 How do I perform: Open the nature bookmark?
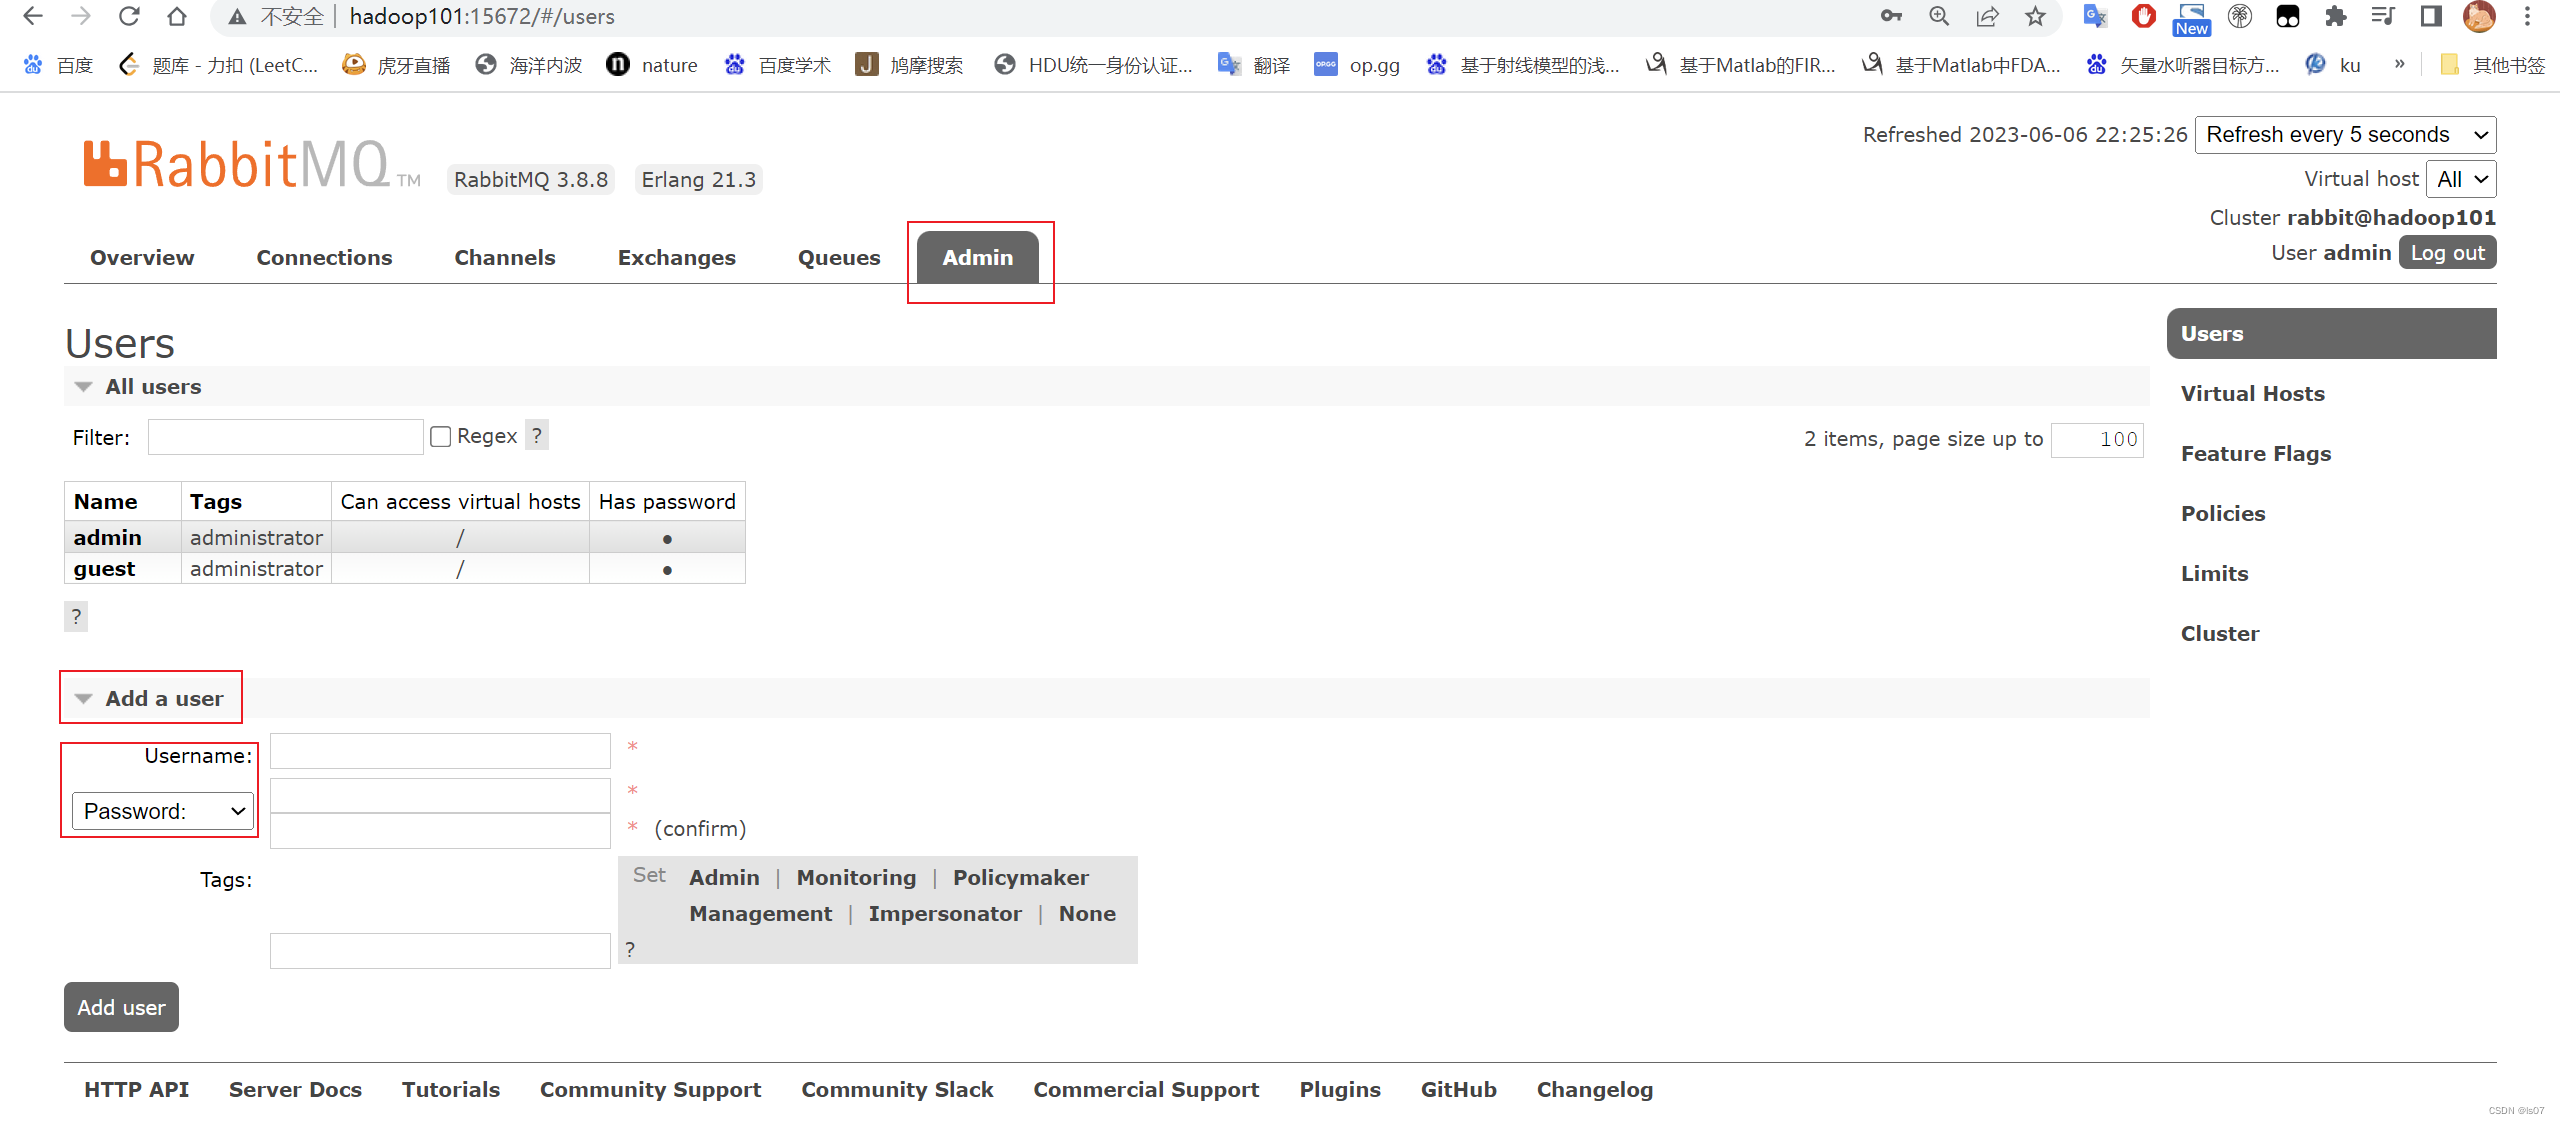pos(652,64)
